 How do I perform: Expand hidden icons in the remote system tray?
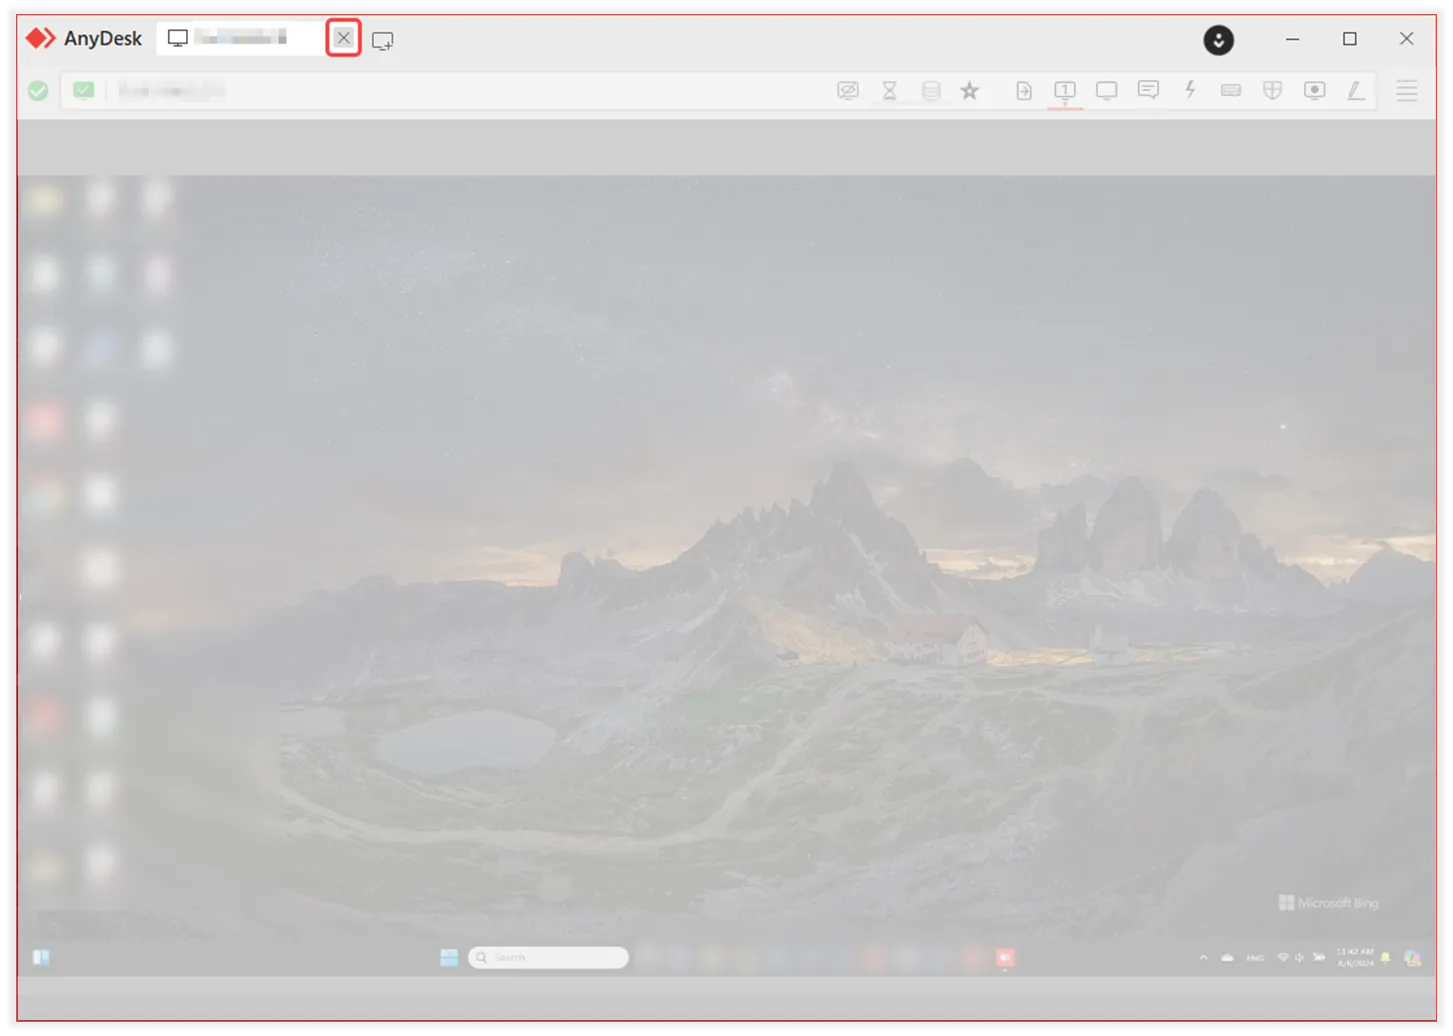coord(1203,957)
